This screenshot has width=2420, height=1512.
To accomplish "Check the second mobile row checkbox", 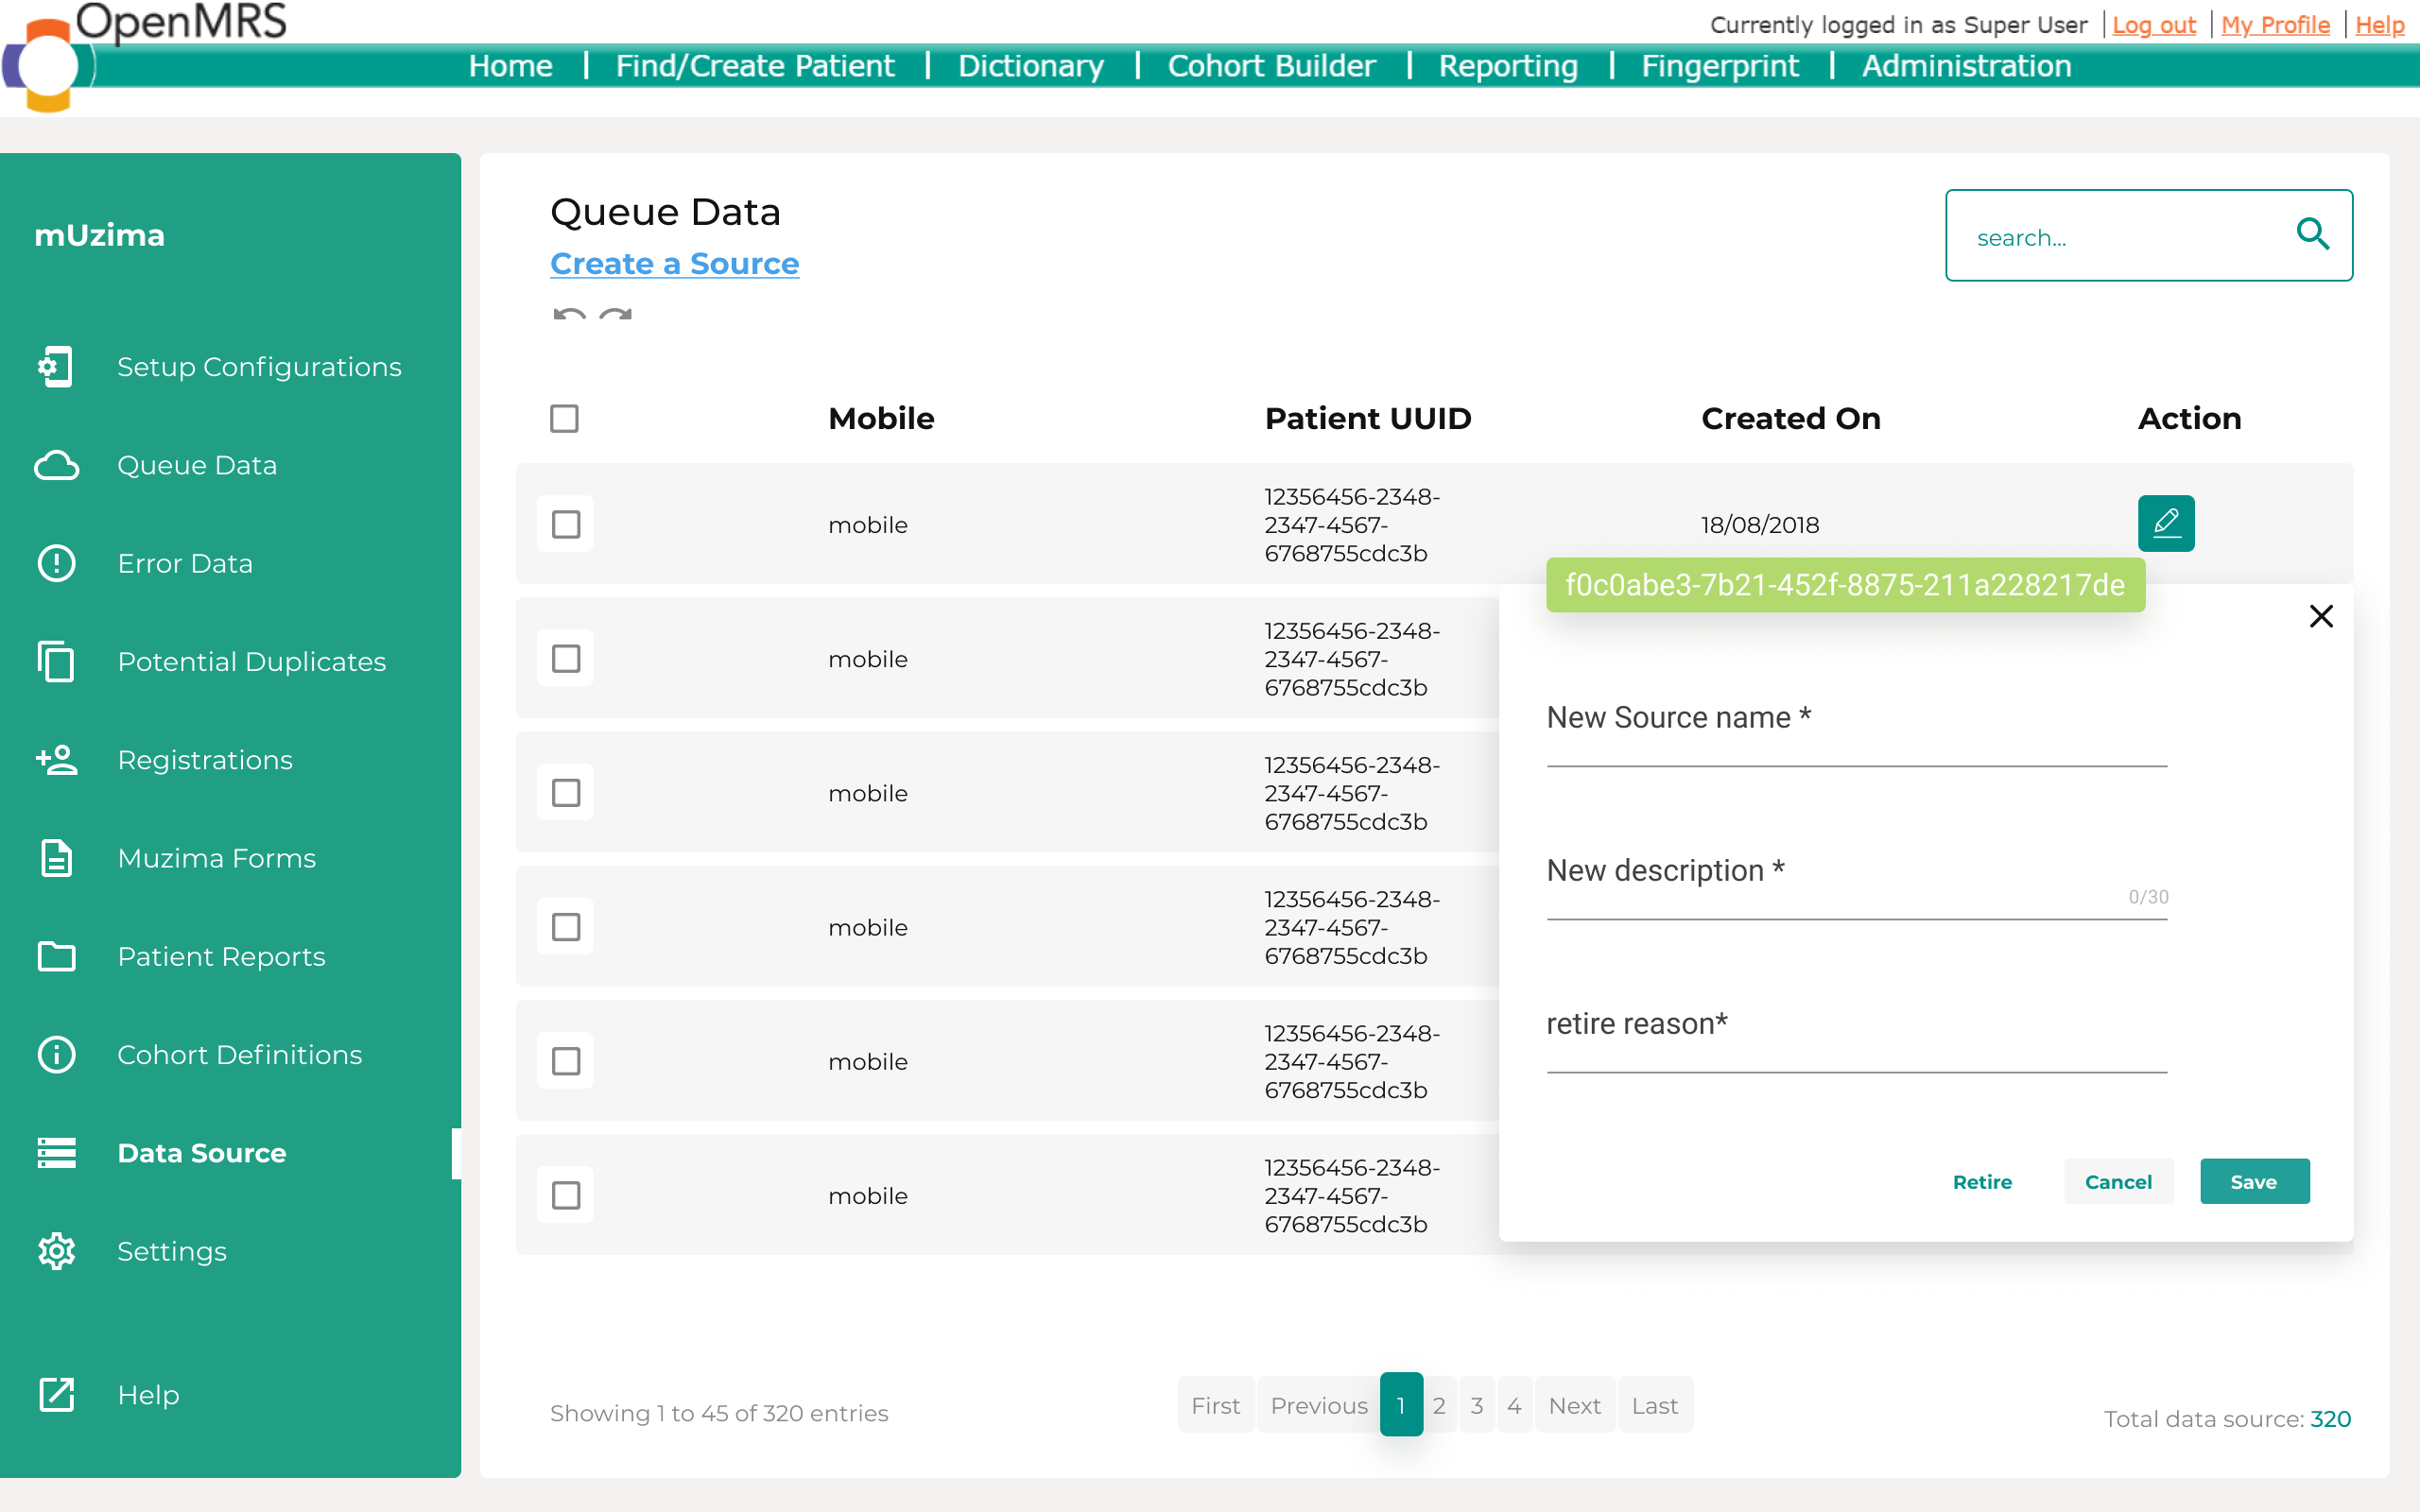I will (x=566, y=658).
